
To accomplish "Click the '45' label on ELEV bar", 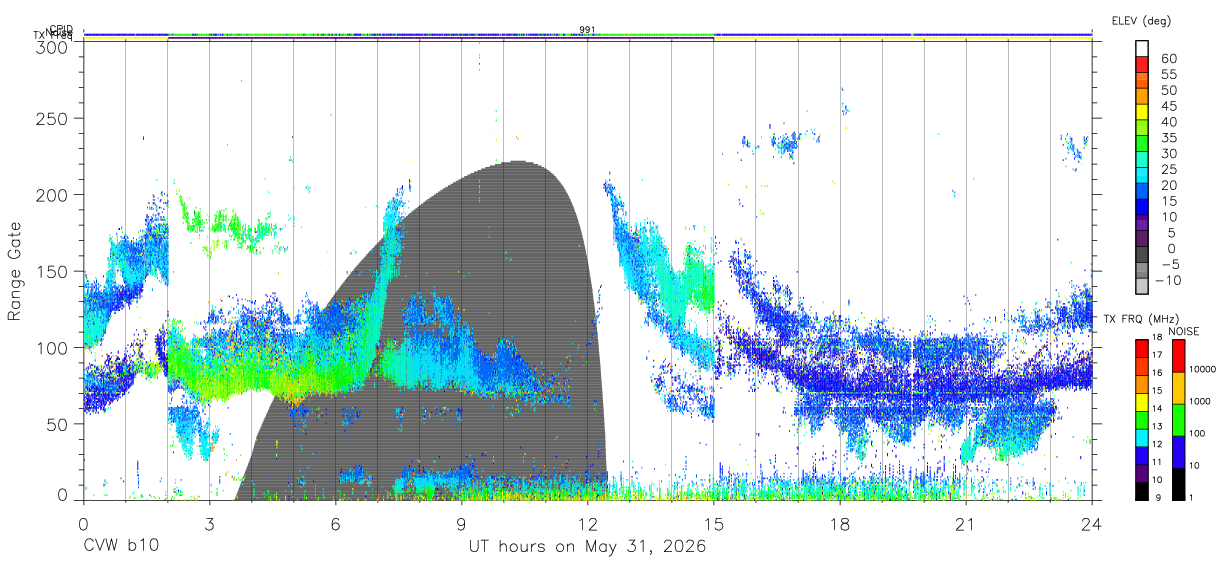I will tap(1168, 106).
